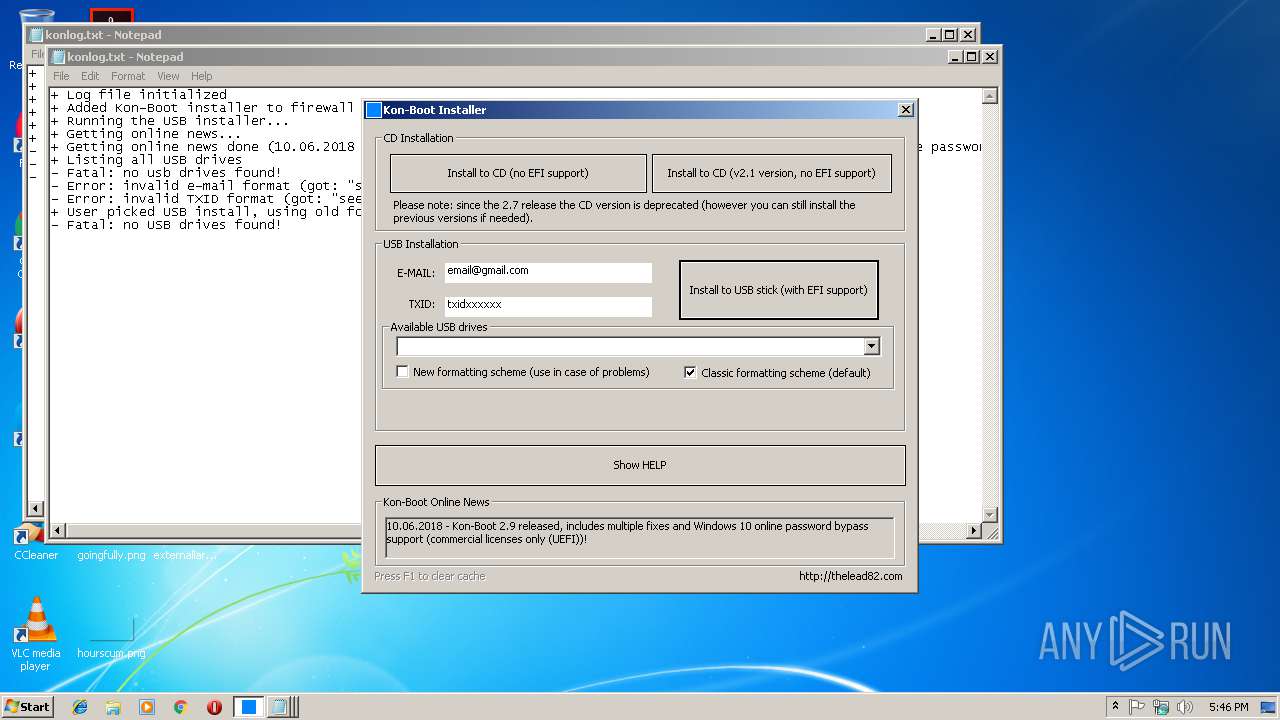This screenshot has width=1280, height=720.
Task: Click the Action Center flag tray icon
Action: pyautogui.click(x=1137, y=707)
